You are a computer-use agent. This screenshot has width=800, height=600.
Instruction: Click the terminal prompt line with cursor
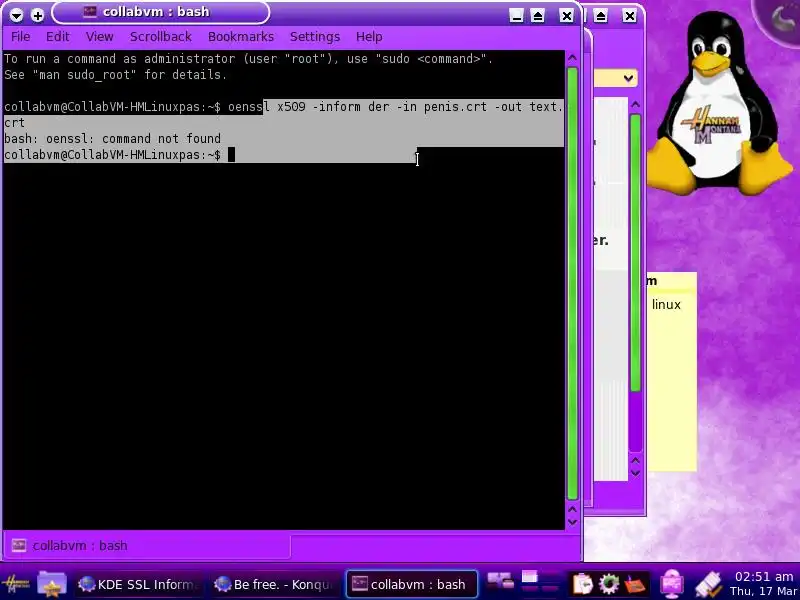click(119, 155)
